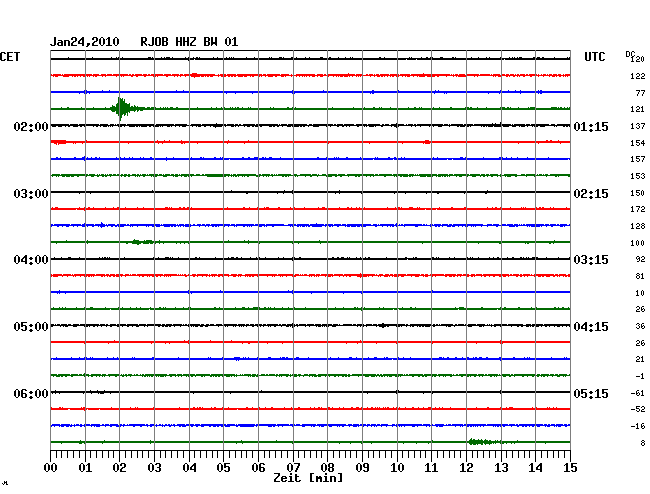
Task: Click the DC offset value 172
Action: 638,209
